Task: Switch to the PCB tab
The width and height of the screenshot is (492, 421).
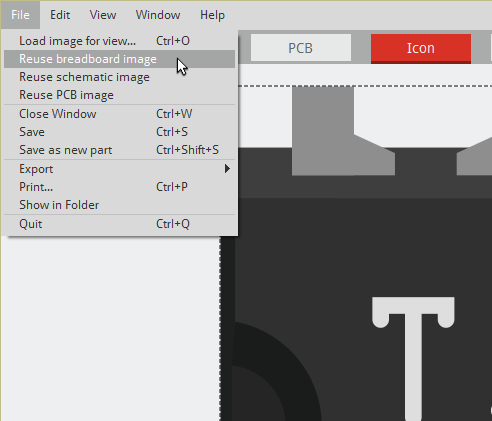Action: tap(301, 48)
